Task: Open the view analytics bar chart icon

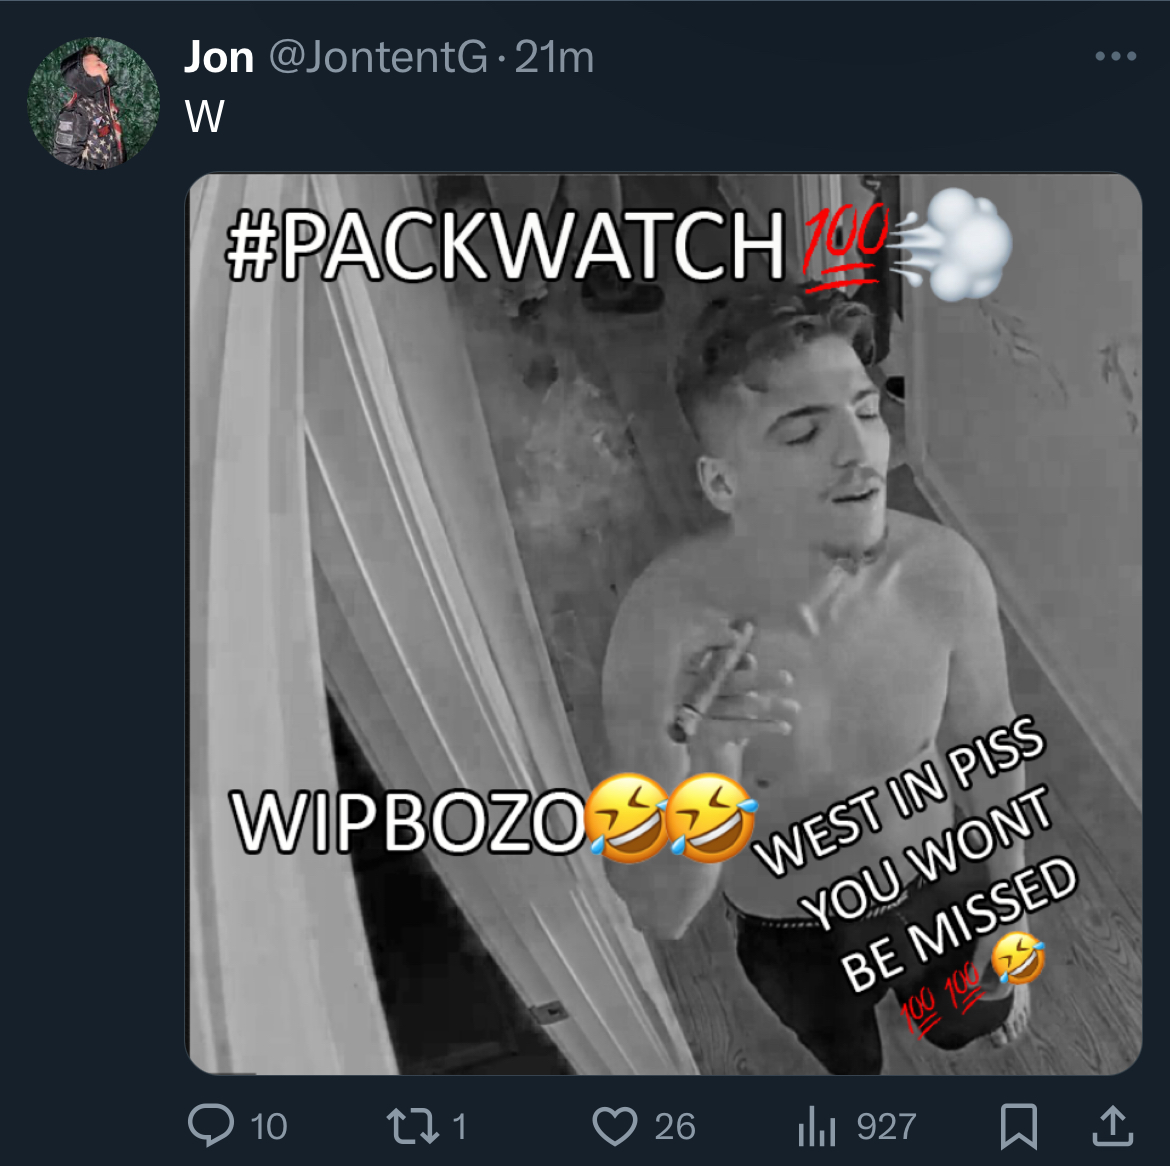Action: (x=816, y=1126)
